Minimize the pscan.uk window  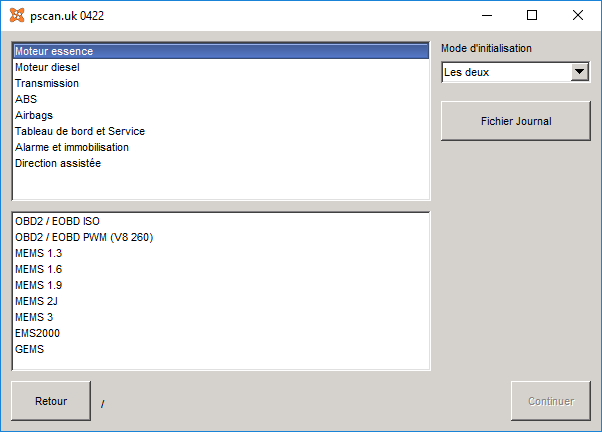[x=487, y=15]
